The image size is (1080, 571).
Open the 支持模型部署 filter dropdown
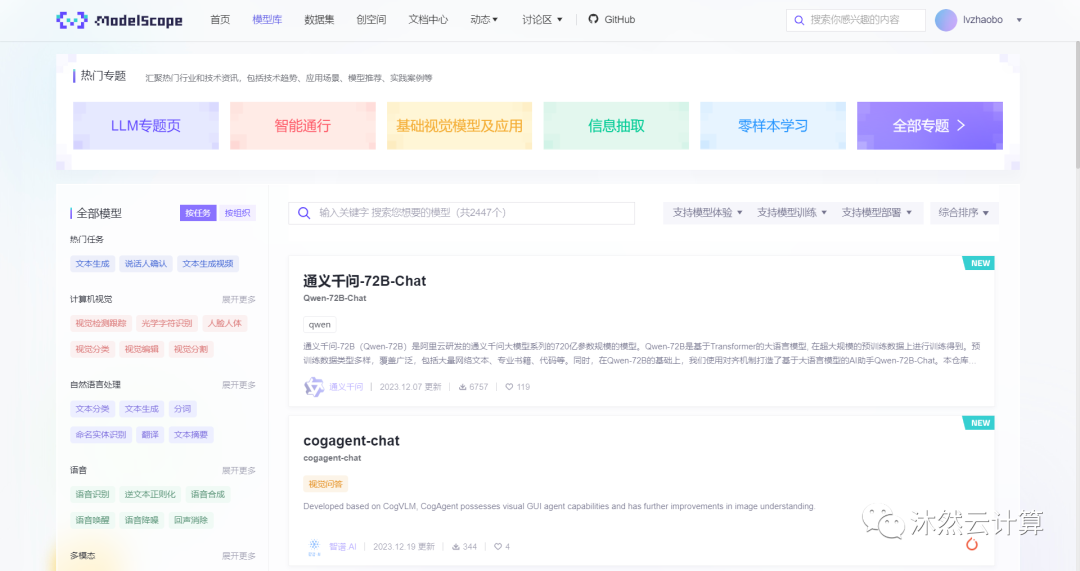point(877,213)
